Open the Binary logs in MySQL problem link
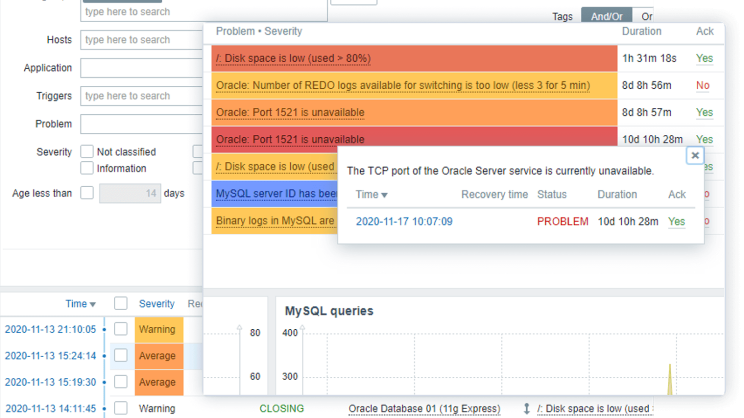Viewport: 744px width, 418px height. [x=275, y=221]
